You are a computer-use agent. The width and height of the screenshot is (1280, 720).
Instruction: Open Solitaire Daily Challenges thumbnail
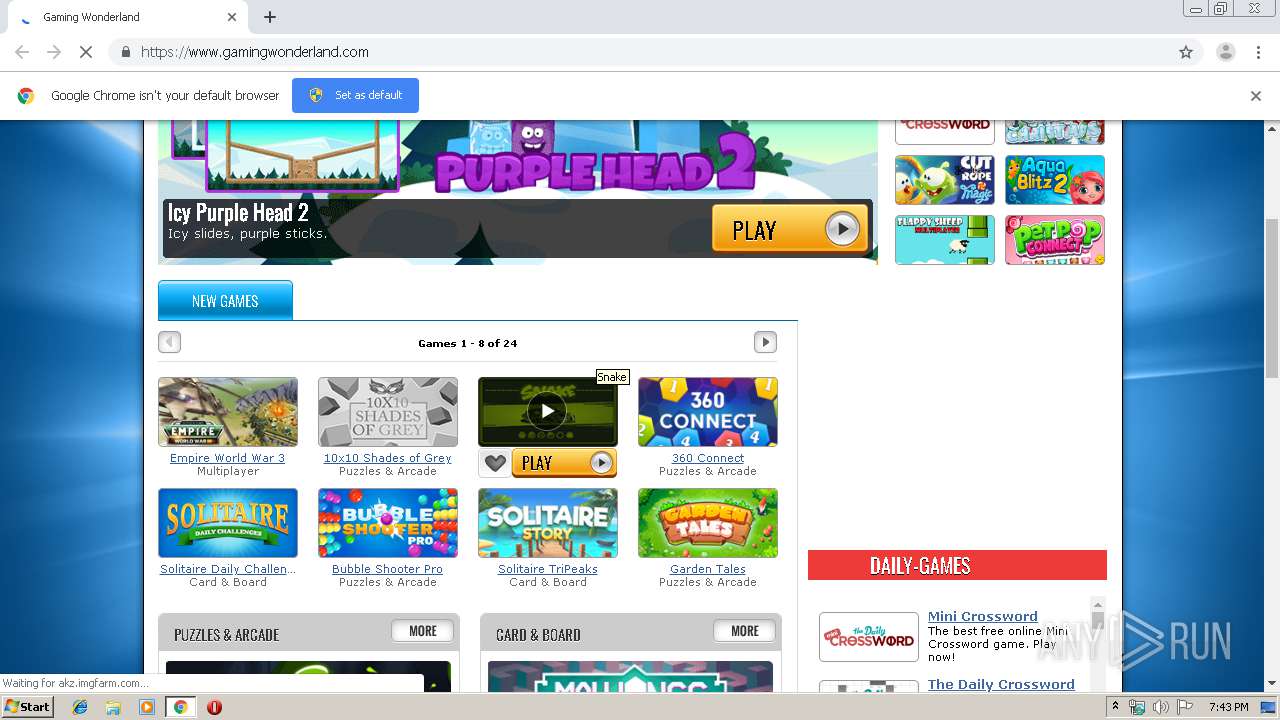tap(228, 523)
